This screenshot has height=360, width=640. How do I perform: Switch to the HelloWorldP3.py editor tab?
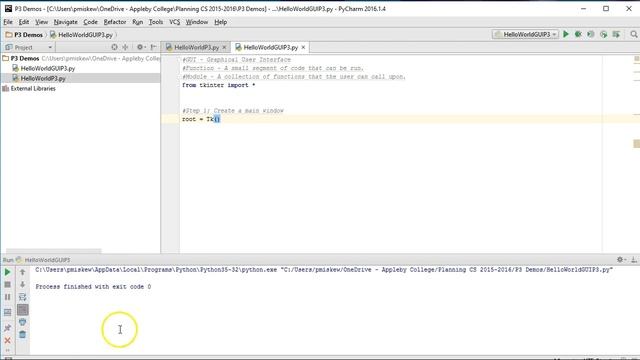(x=196, y=47)
